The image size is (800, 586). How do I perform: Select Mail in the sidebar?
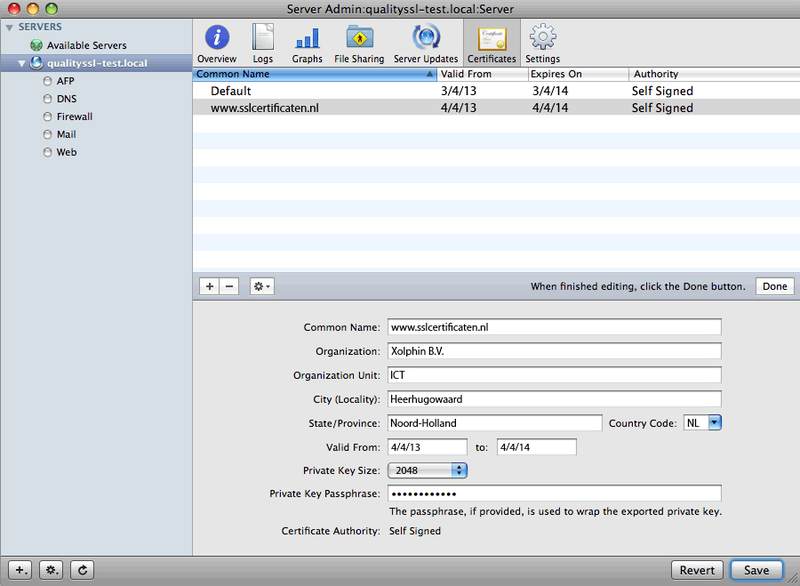[66, 135]
